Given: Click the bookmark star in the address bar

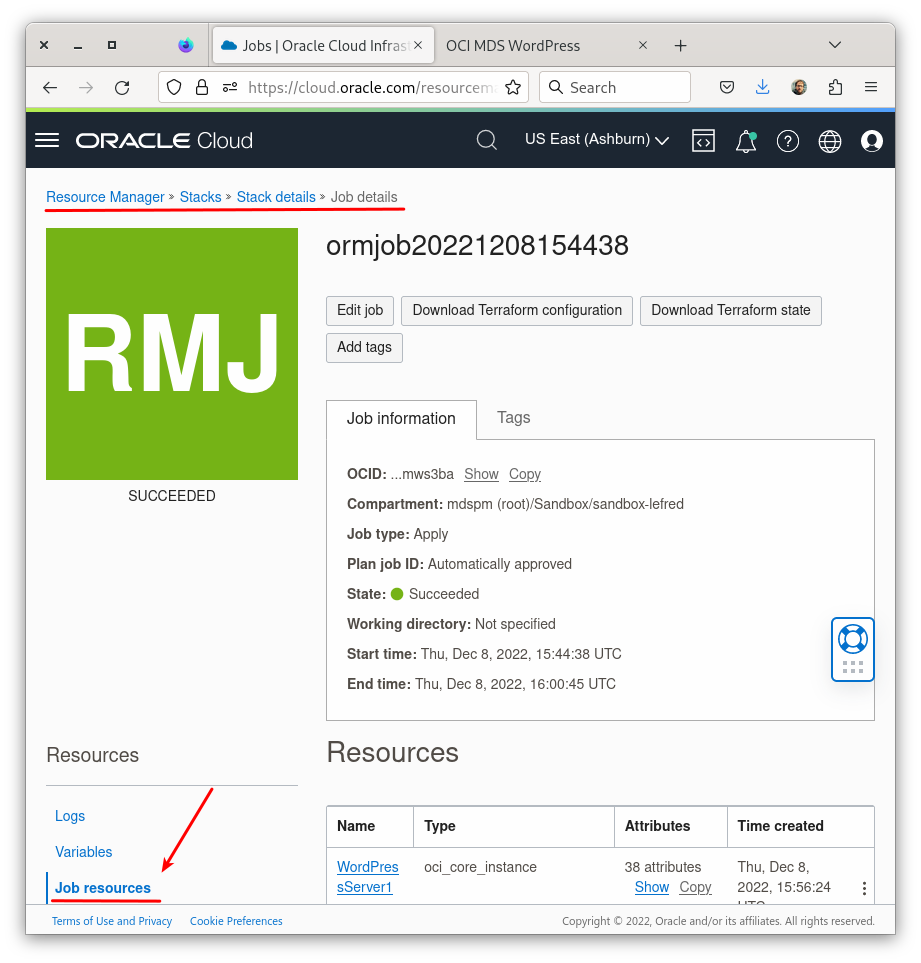Looking at the screenshot, I should (x=513, y=87).
